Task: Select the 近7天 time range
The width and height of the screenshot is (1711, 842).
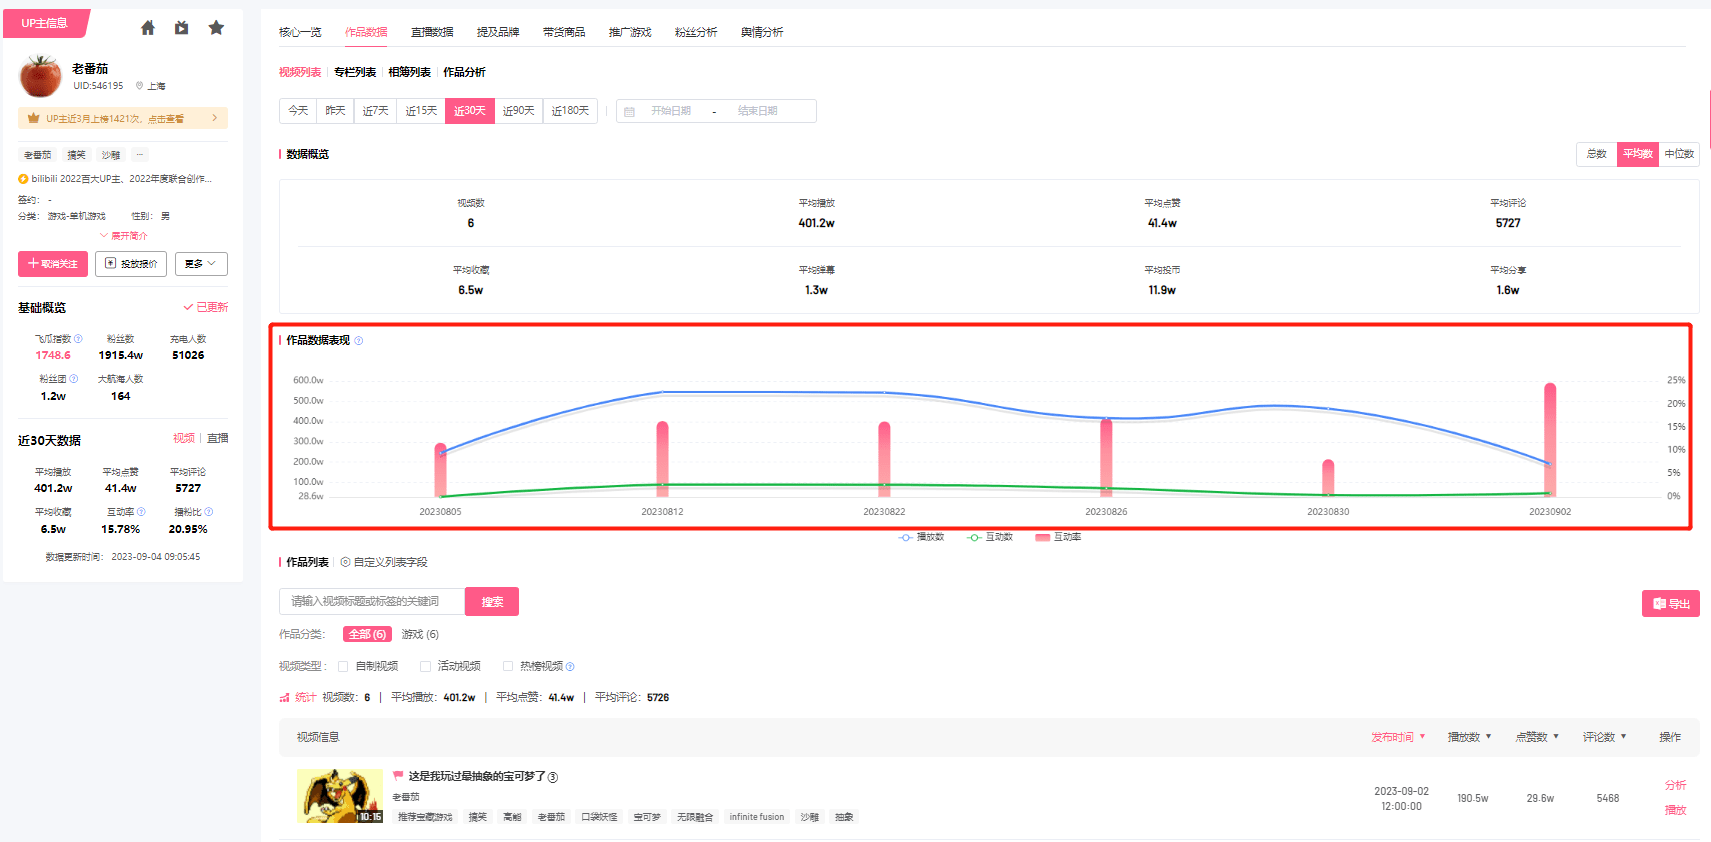Action: tap(376, 111)
